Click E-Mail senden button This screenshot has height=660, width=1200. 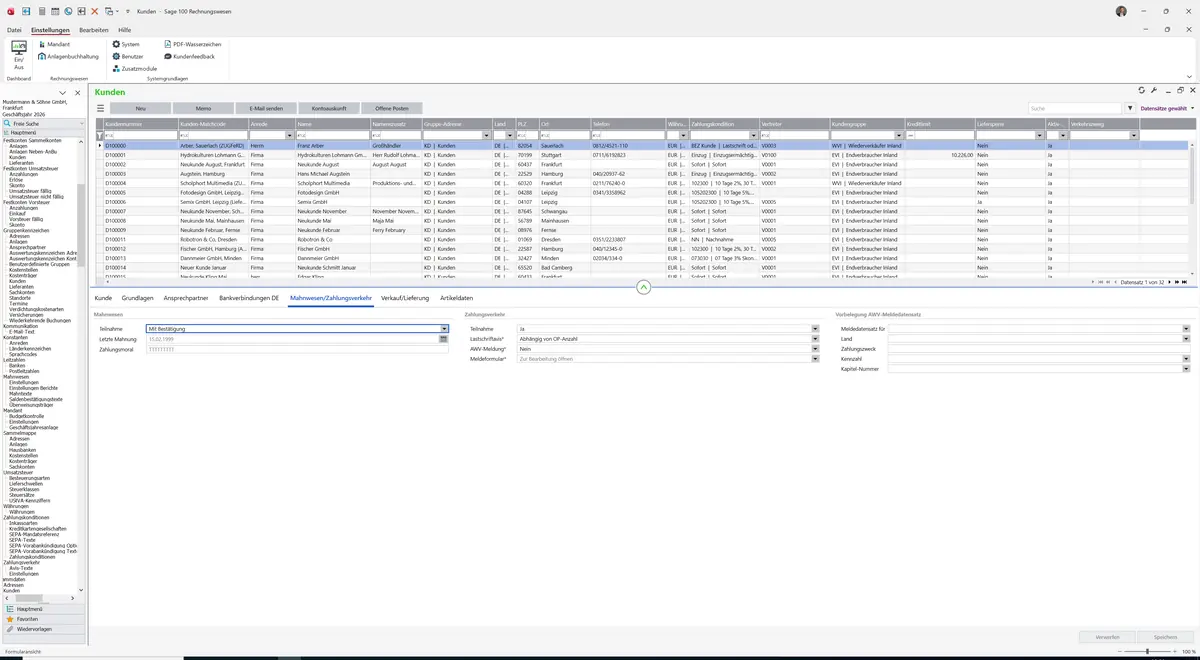pyautogui.click(x=266, y=108)
